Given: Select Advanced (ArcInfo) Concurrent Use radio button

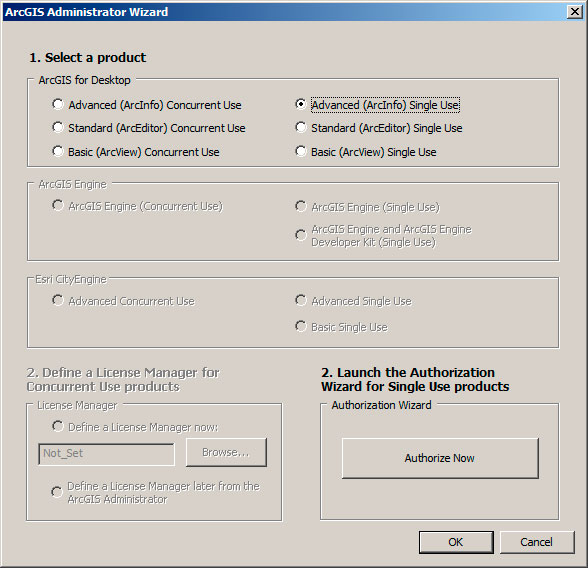Looking at the screenshot, I should (x=58, y=105).
